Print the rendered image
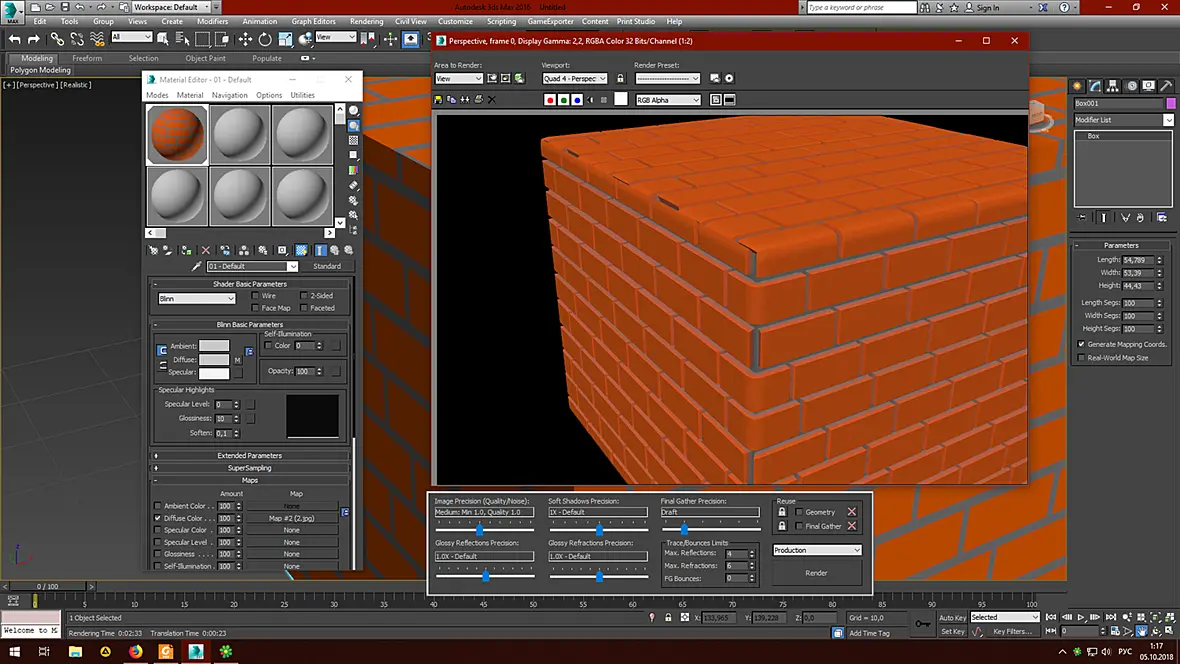The image size is (1180, 664). (x=479, y=99)
